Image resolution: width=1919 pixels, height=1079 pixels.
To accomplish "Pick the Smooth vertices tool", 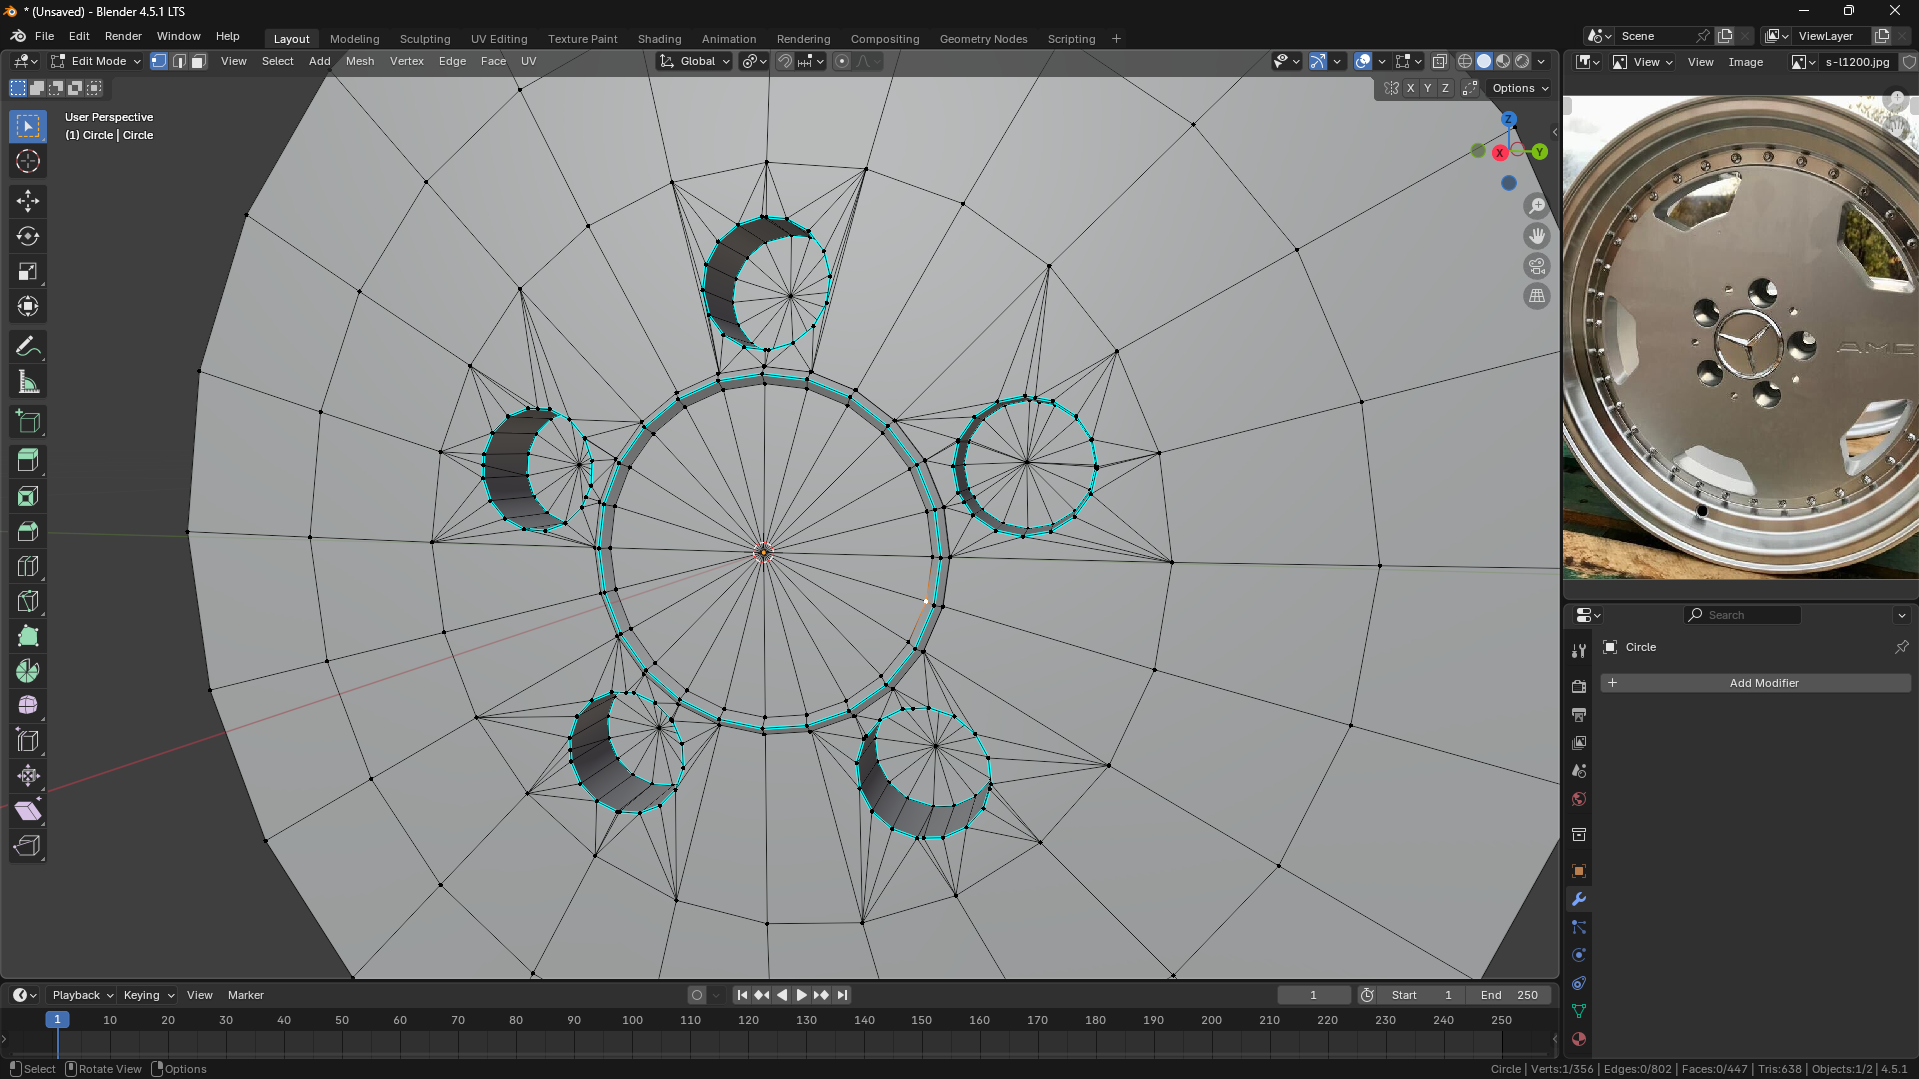I will coord(28,706).
